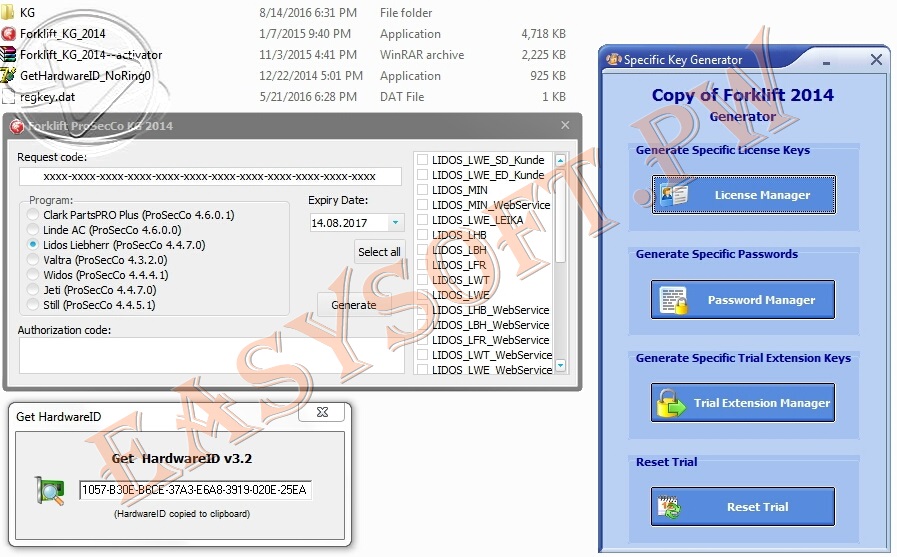Check the LIDOS_LBH_WebService box
Image resolution: width=897 pixels, height=557 pixels.
[x=422, y=325]
